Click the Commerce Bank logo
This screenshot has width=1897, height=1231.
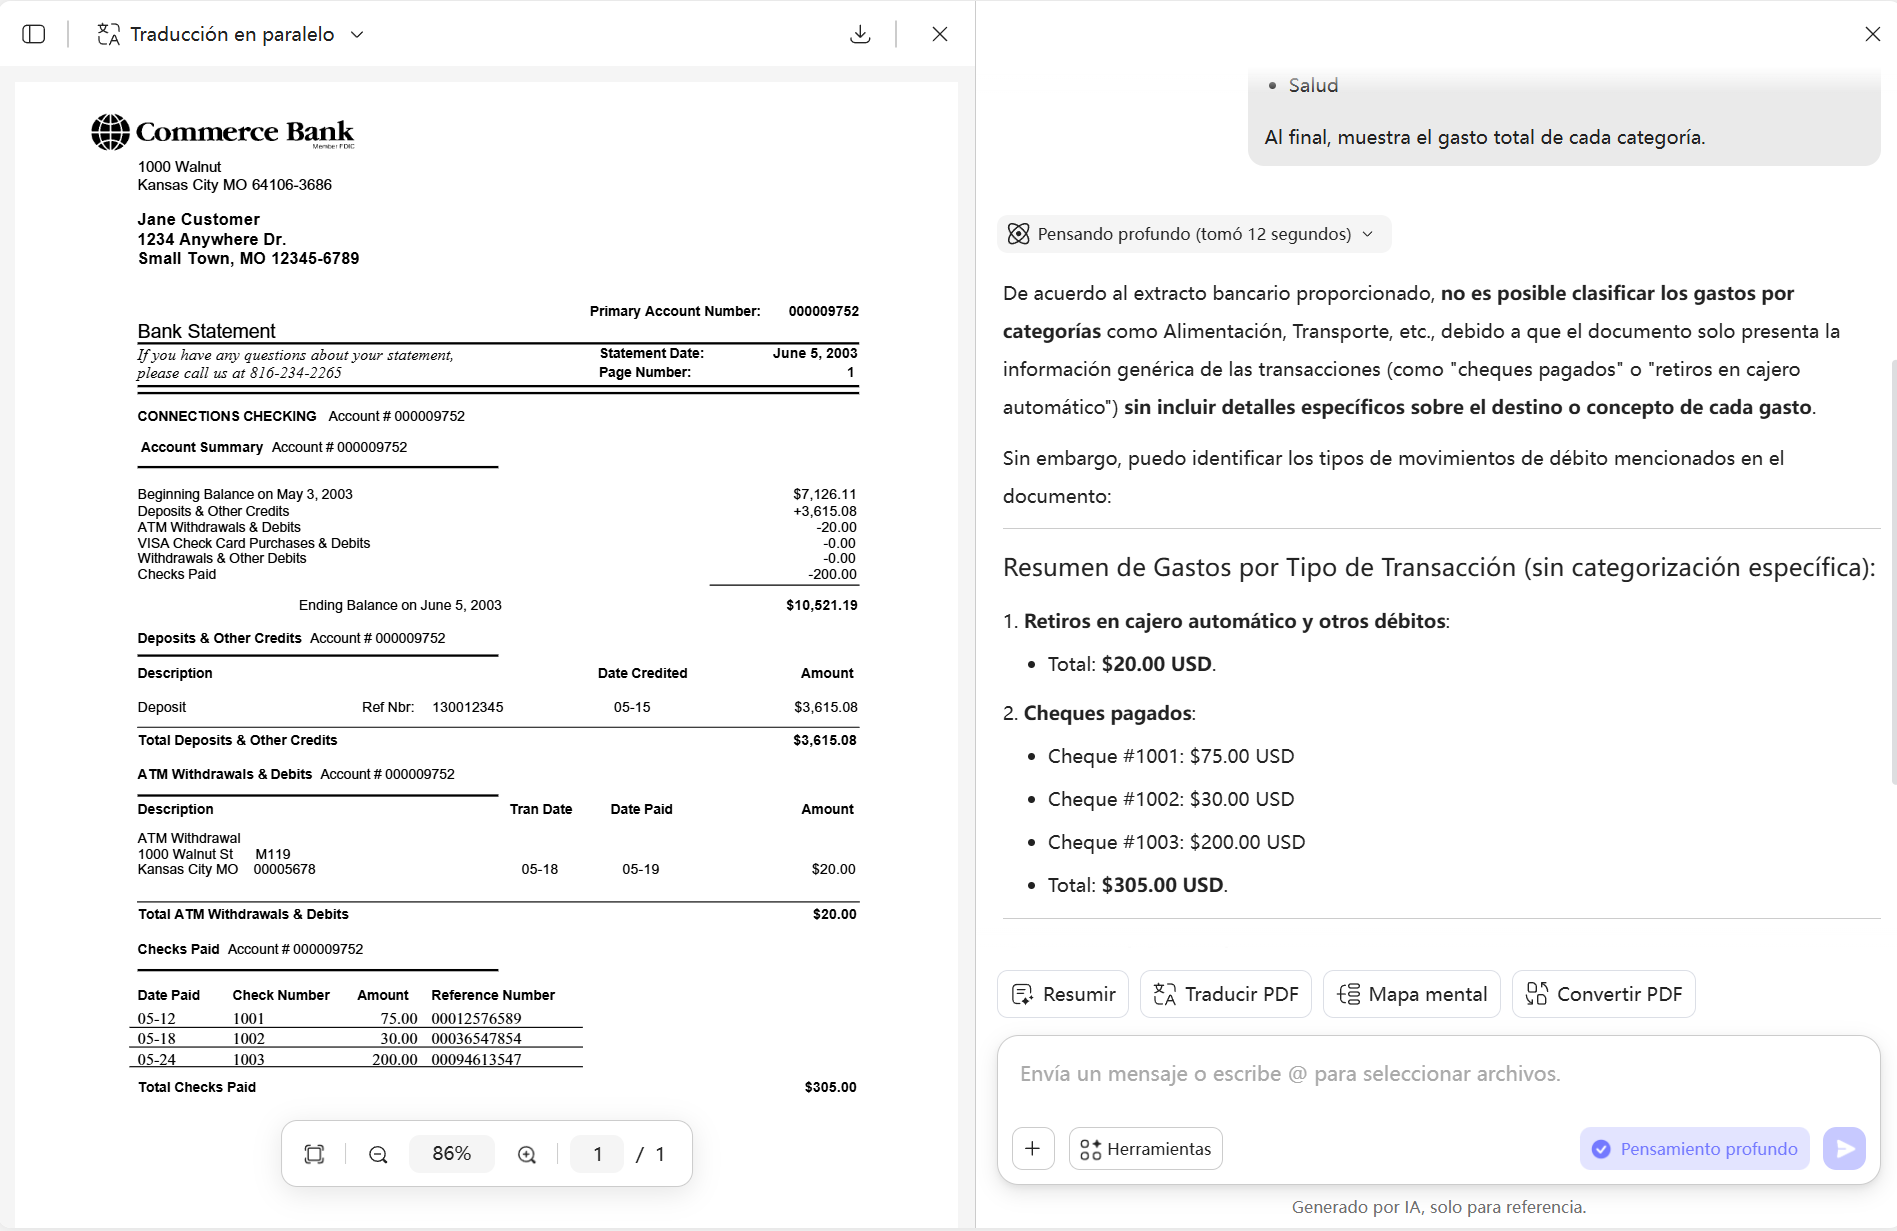[223, 132]
